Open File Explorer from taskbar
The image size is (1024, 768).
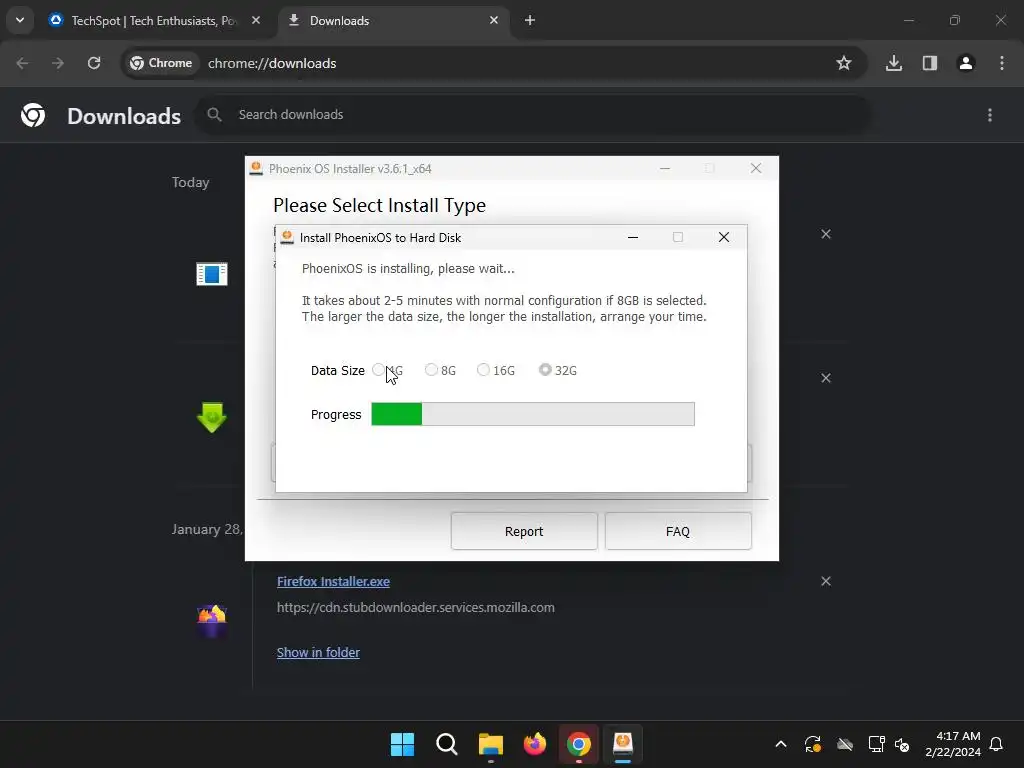(490, 744)
